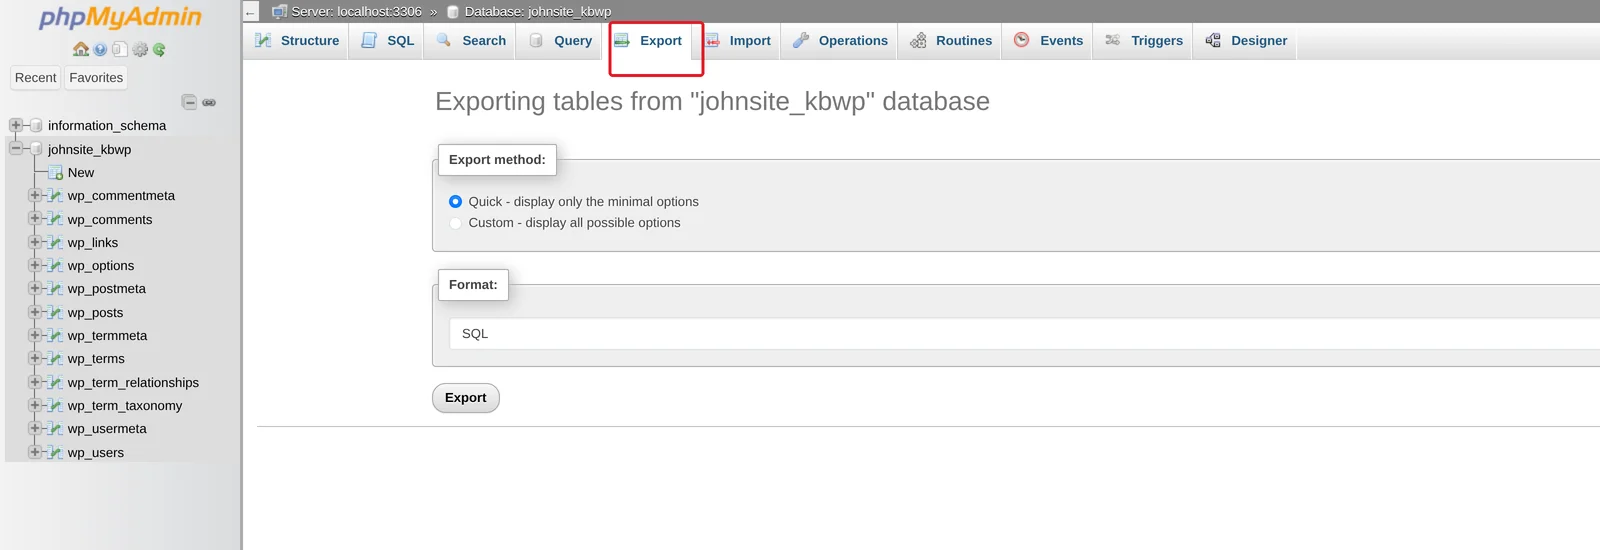Click the johnsite_kbwp database cylinder icon

(x=36, y=149)
